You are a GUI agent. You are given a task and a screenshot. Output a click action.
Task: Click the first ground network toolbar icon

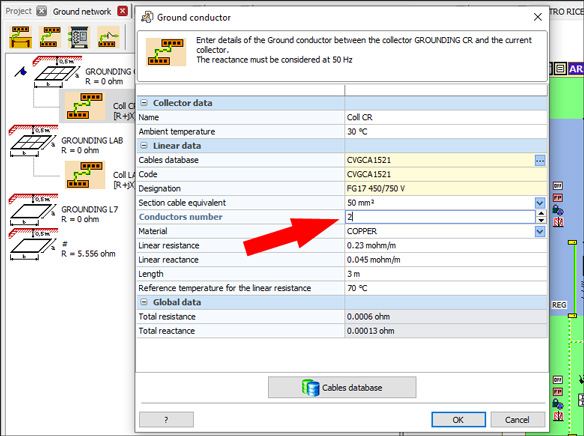click(20, 37)
